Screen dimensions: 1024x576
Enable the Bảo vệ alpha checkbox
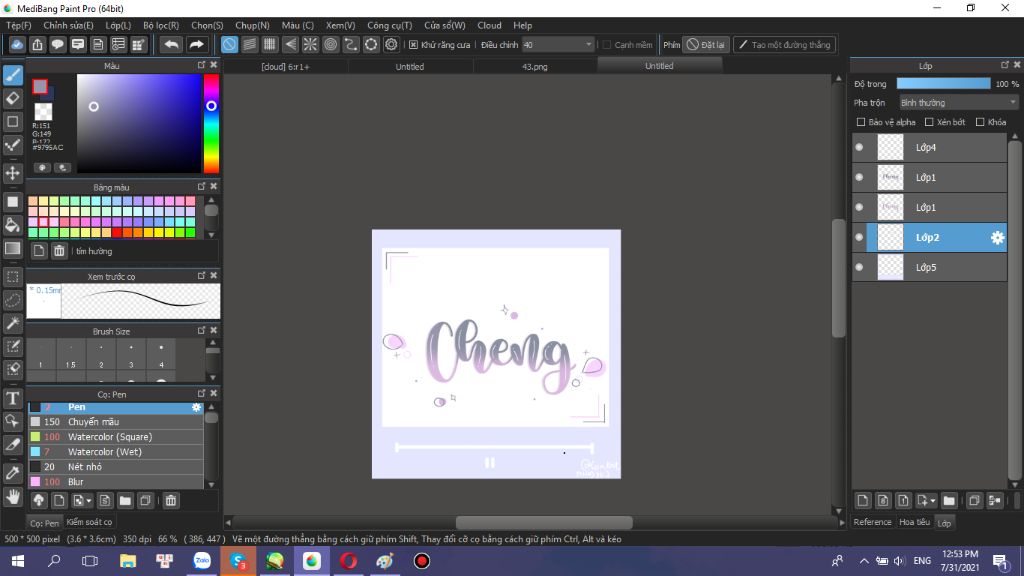861,122
